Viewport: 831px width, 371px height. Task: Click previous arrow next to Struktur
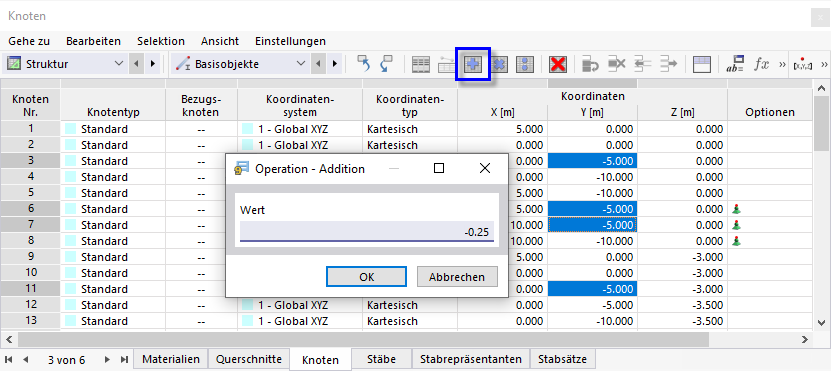[x=136, y=64]
